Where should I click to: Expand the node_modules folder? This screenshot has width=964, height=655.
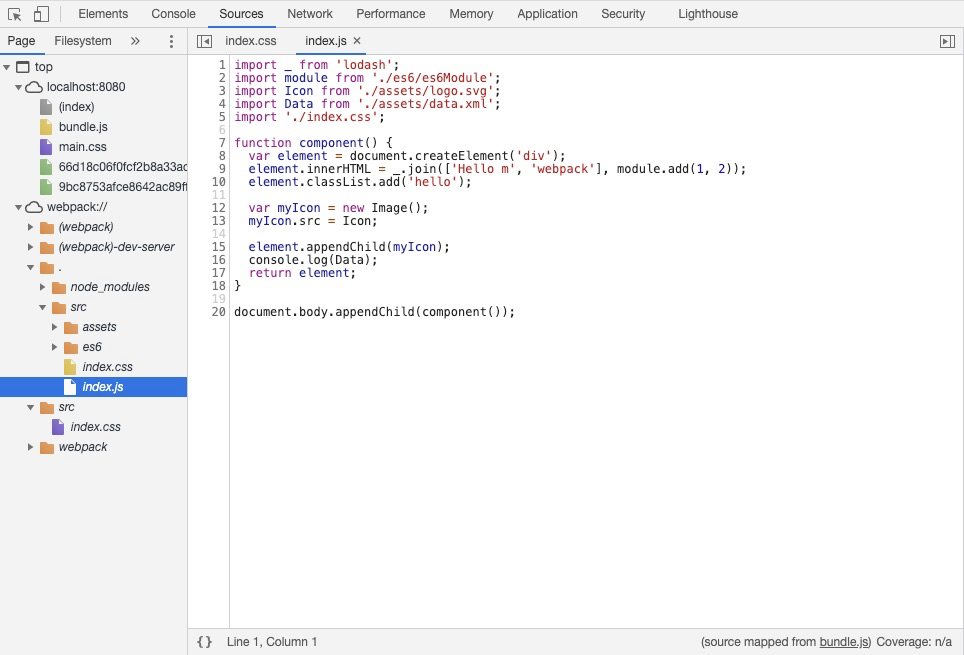tap(42, 287)
